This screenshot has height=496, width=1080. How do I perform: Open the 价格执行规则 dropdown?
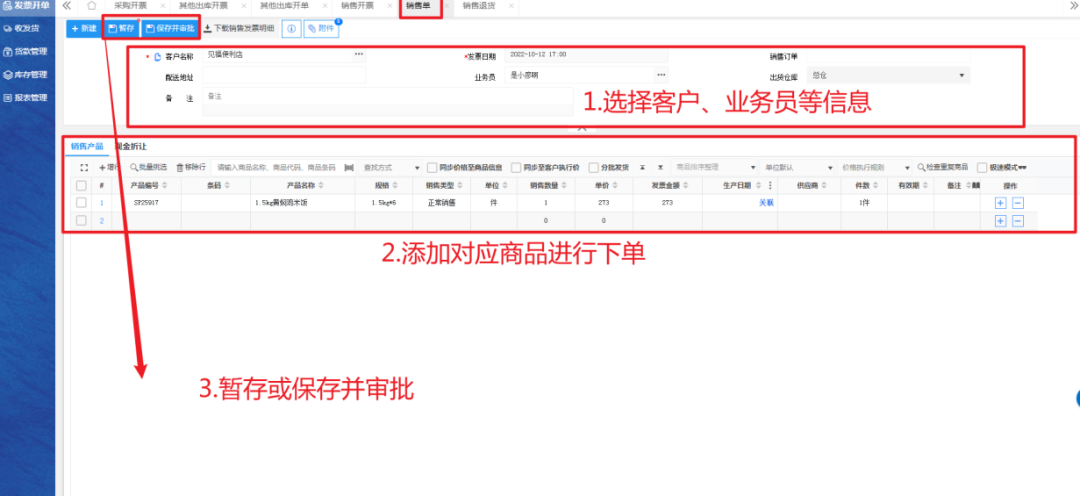[906, 167]
